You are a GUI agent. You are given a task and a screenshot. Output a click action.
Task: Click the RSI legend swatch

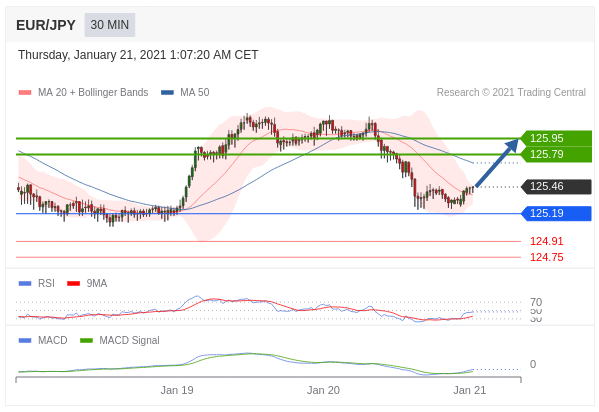[x=25, y=284]
